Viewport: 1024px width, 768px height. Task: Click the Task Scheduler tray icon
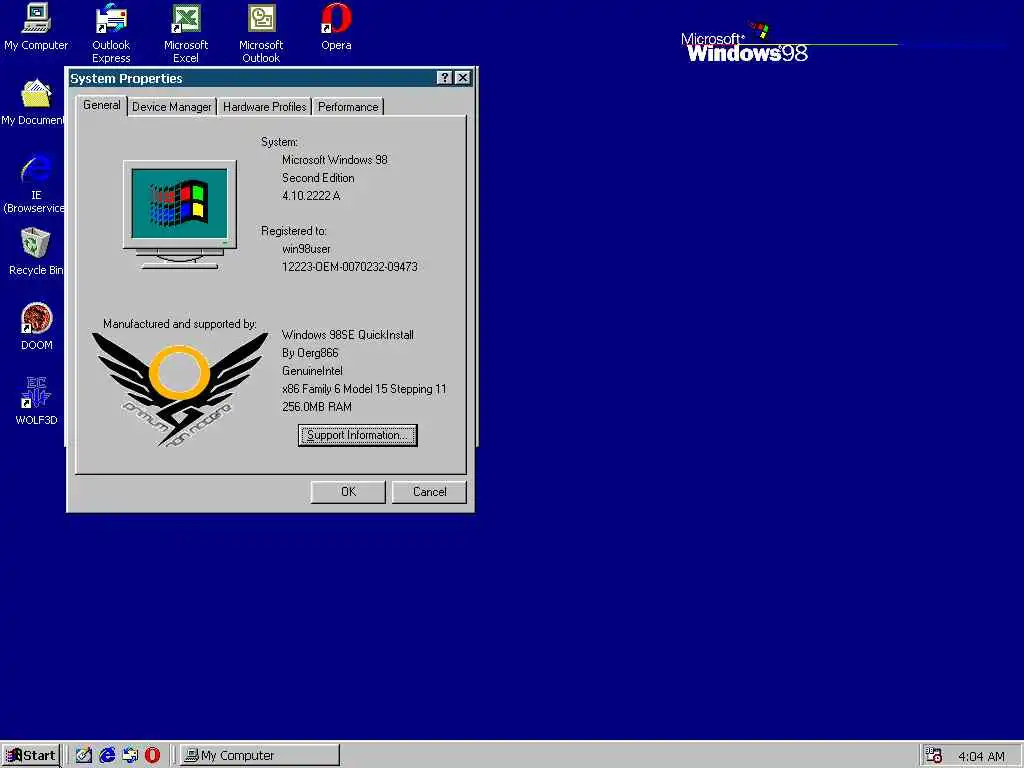click(934, 756)
